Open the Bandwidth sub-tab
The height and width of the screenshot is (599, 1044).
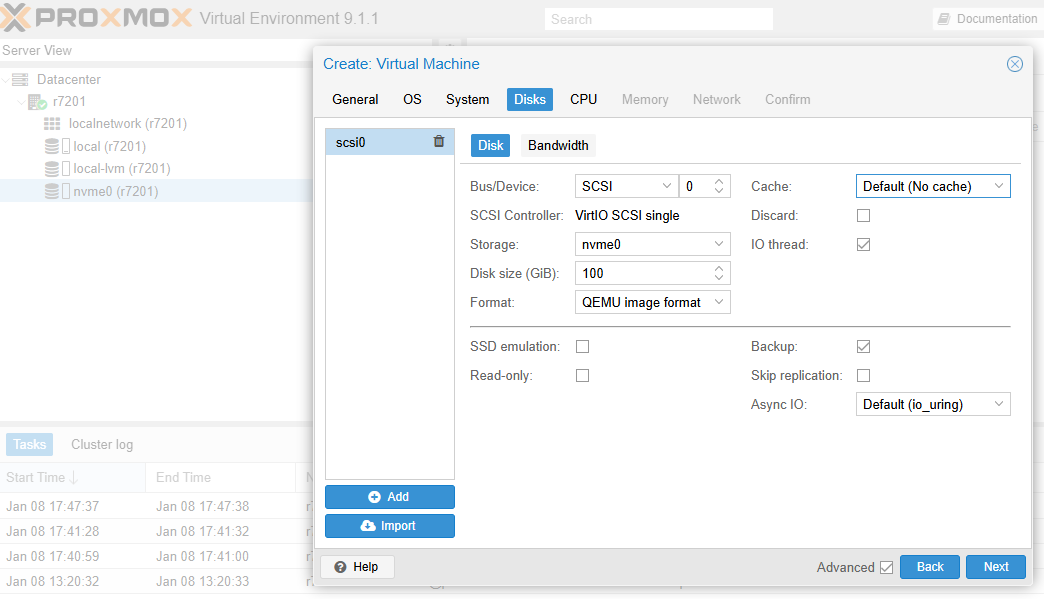coord(558,145)
